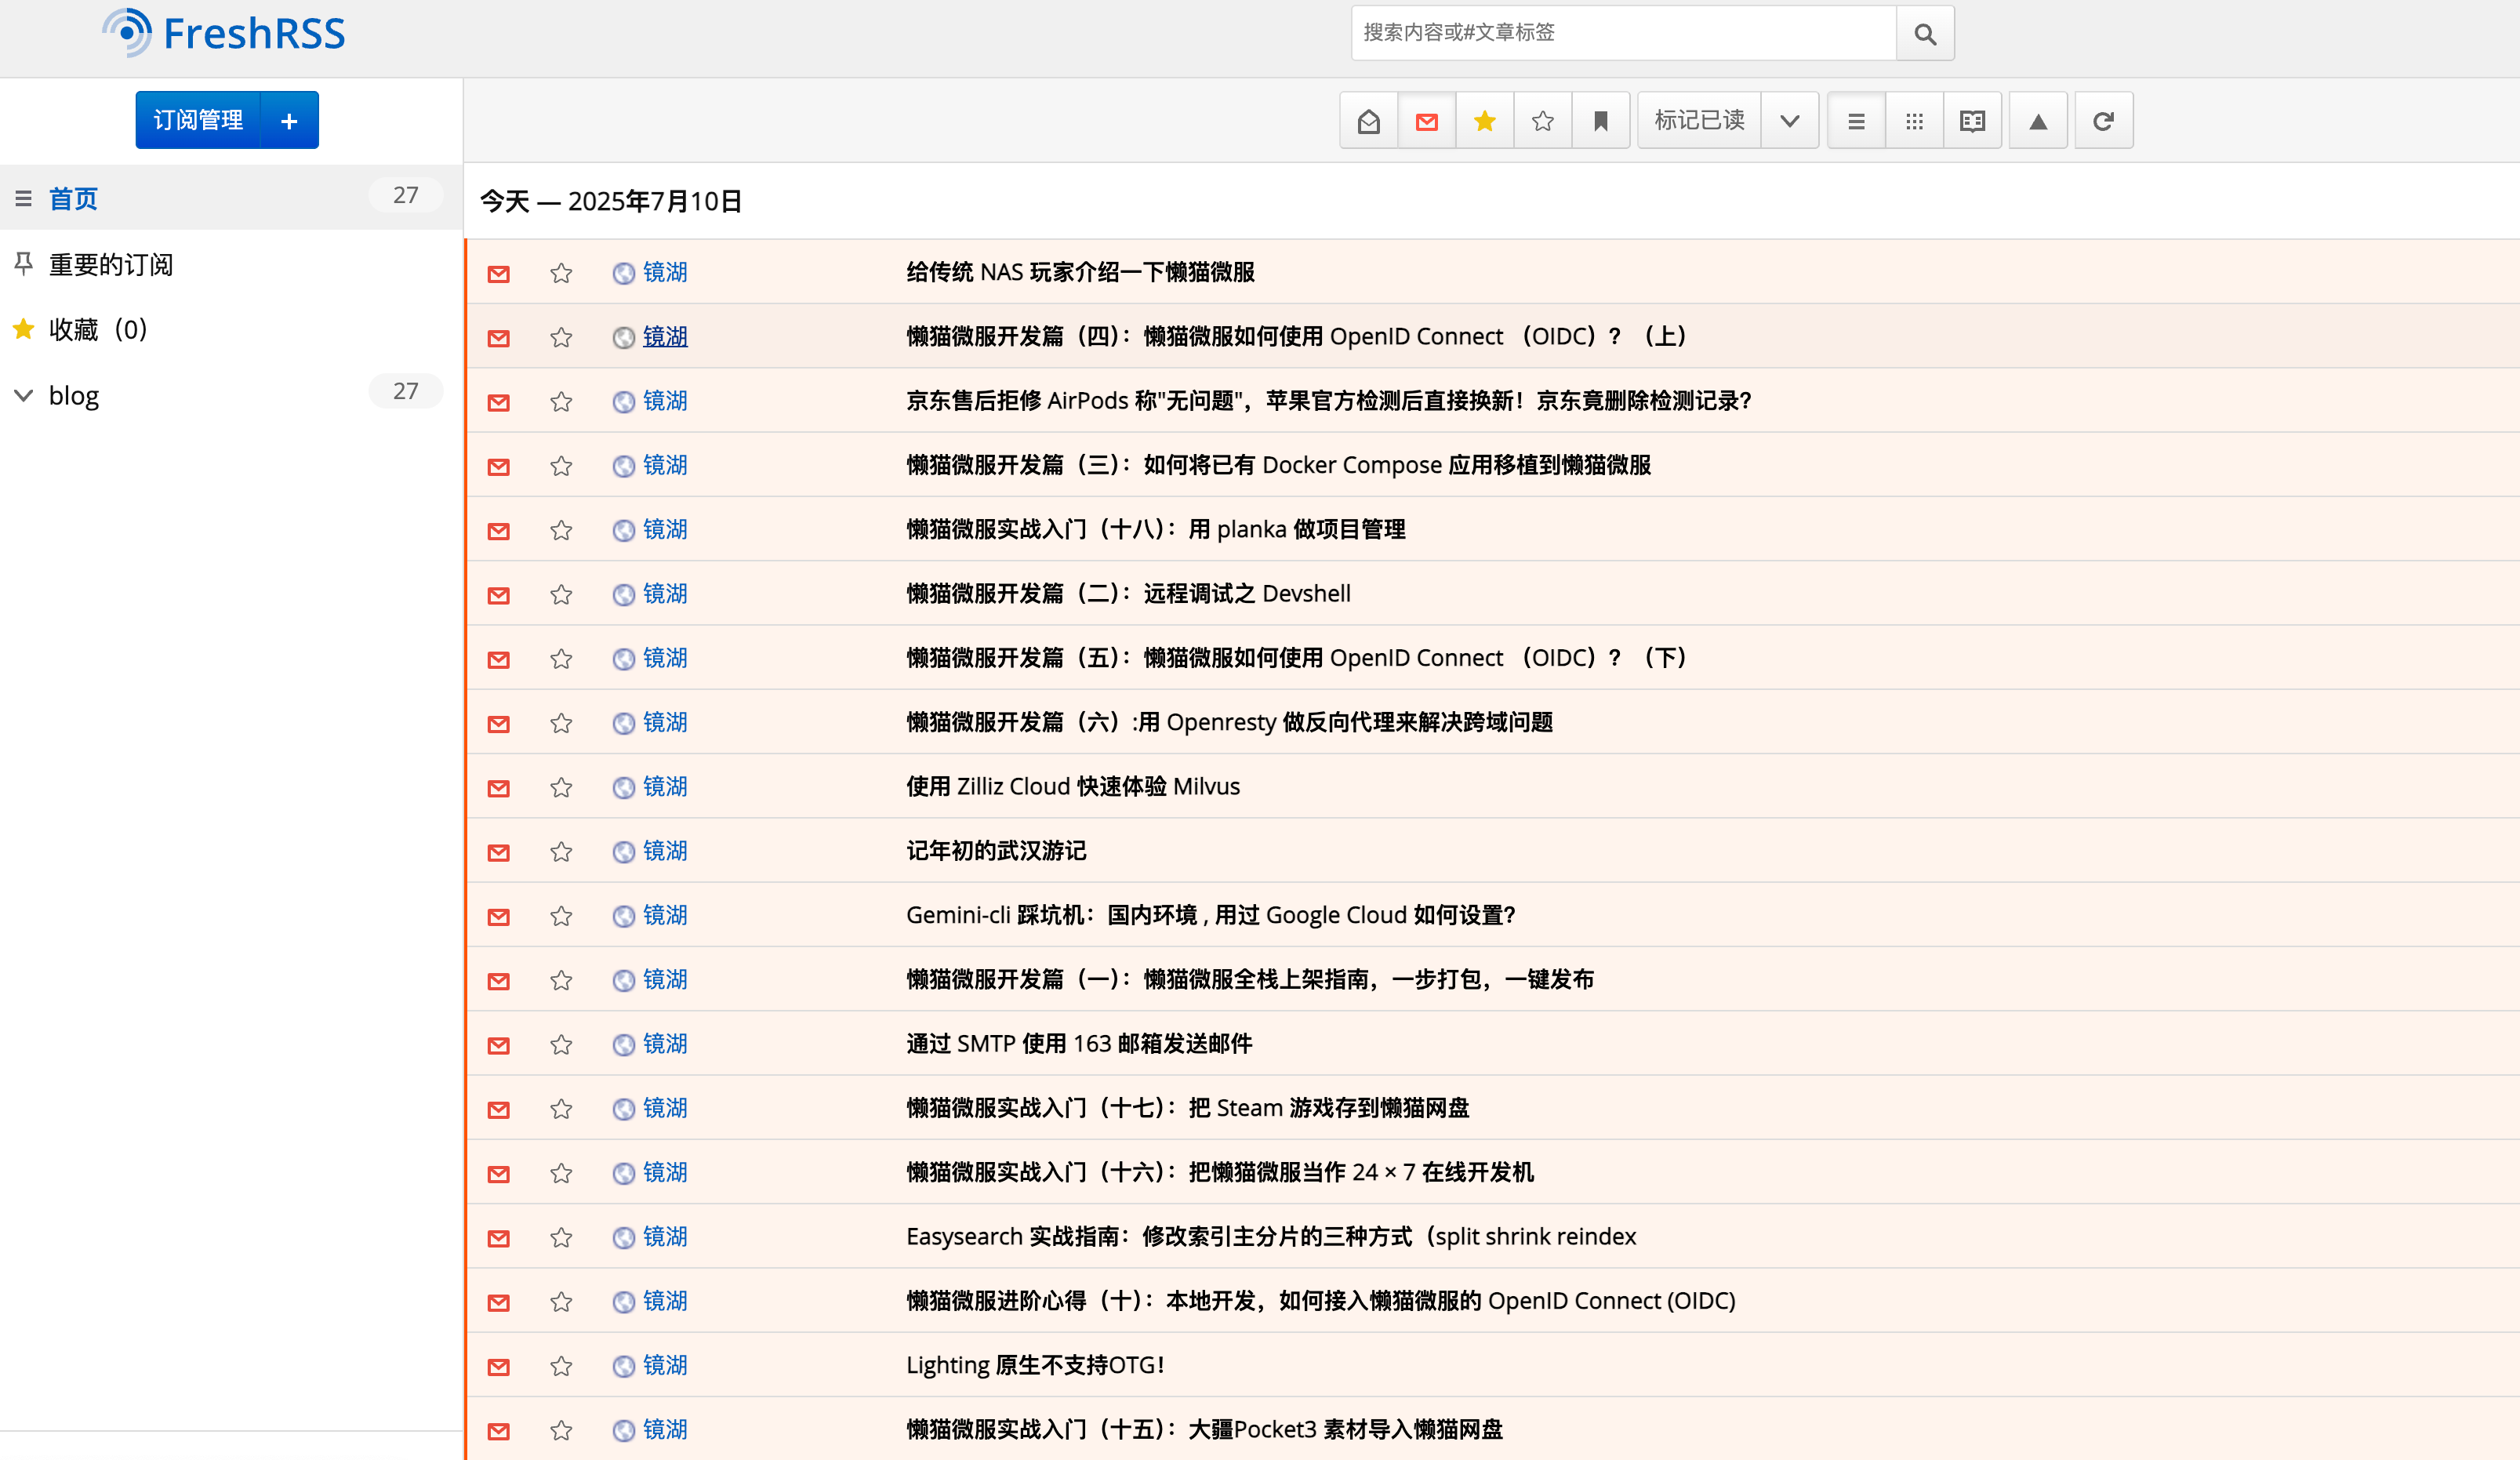Open the add subscription plus dropdown
2520x1460 pixels.
(289, 121)
